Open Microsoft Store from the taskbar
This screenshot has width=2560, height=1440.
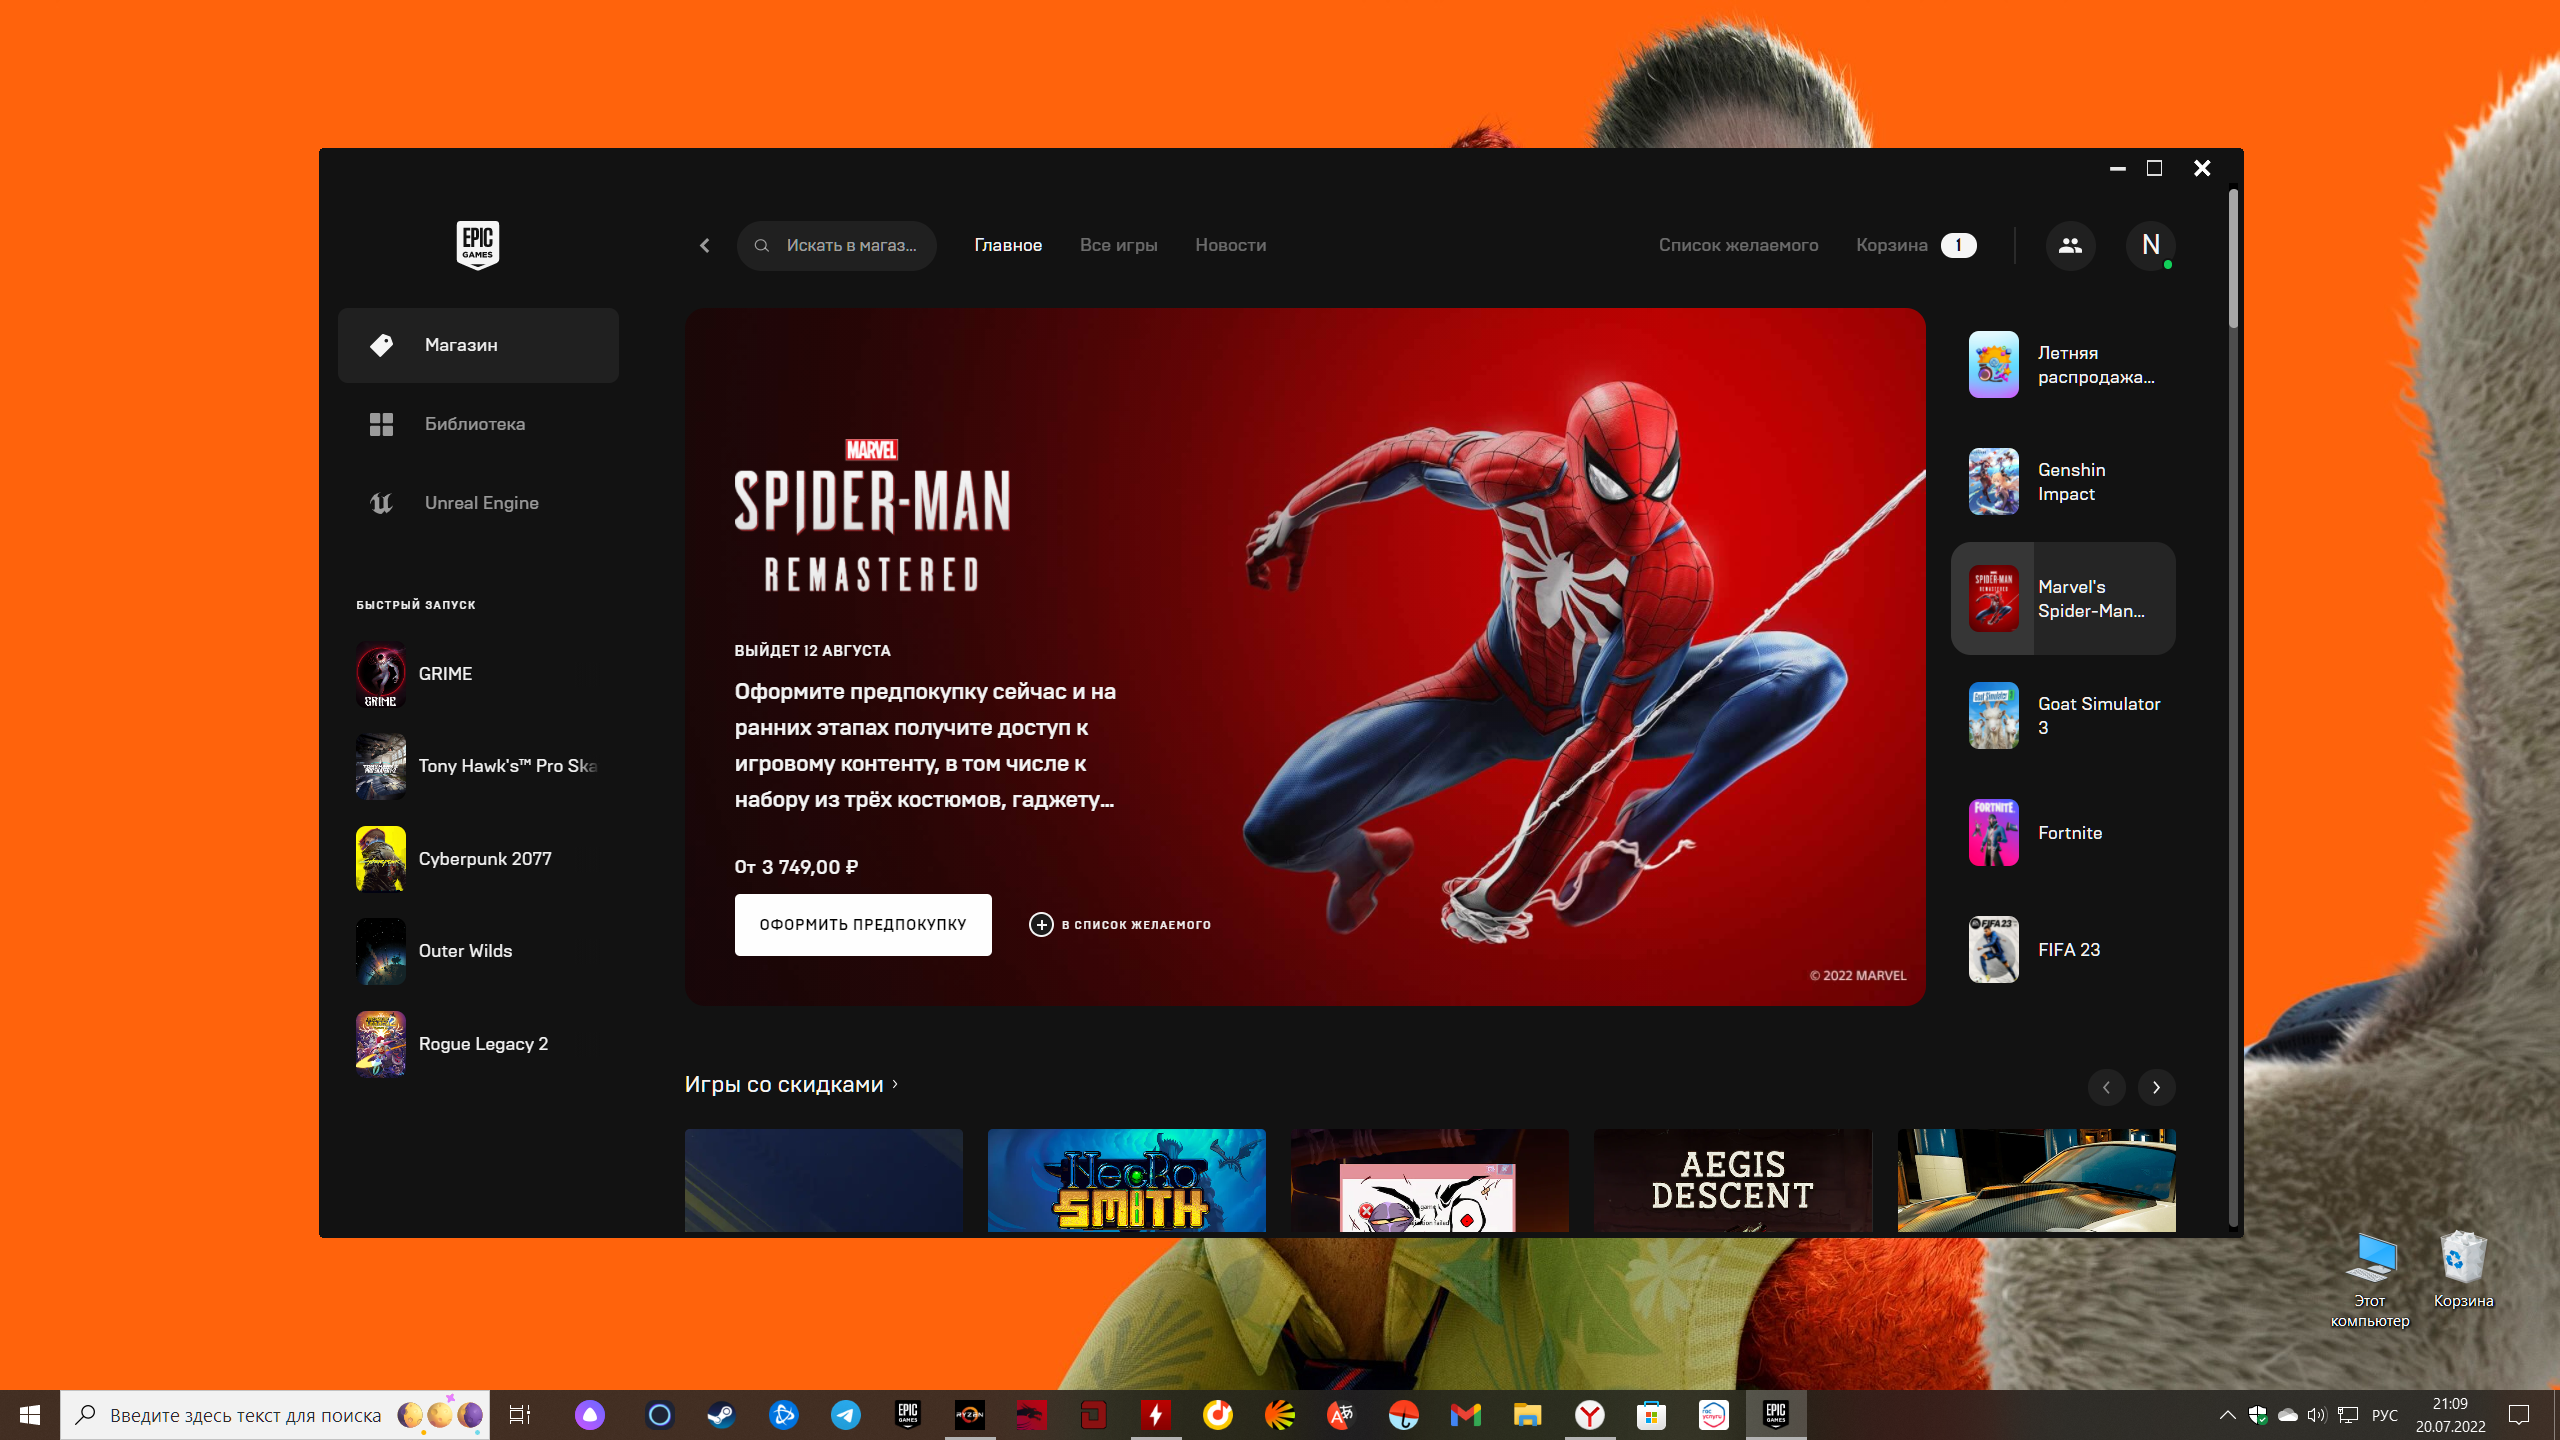coord(1651,1415)
